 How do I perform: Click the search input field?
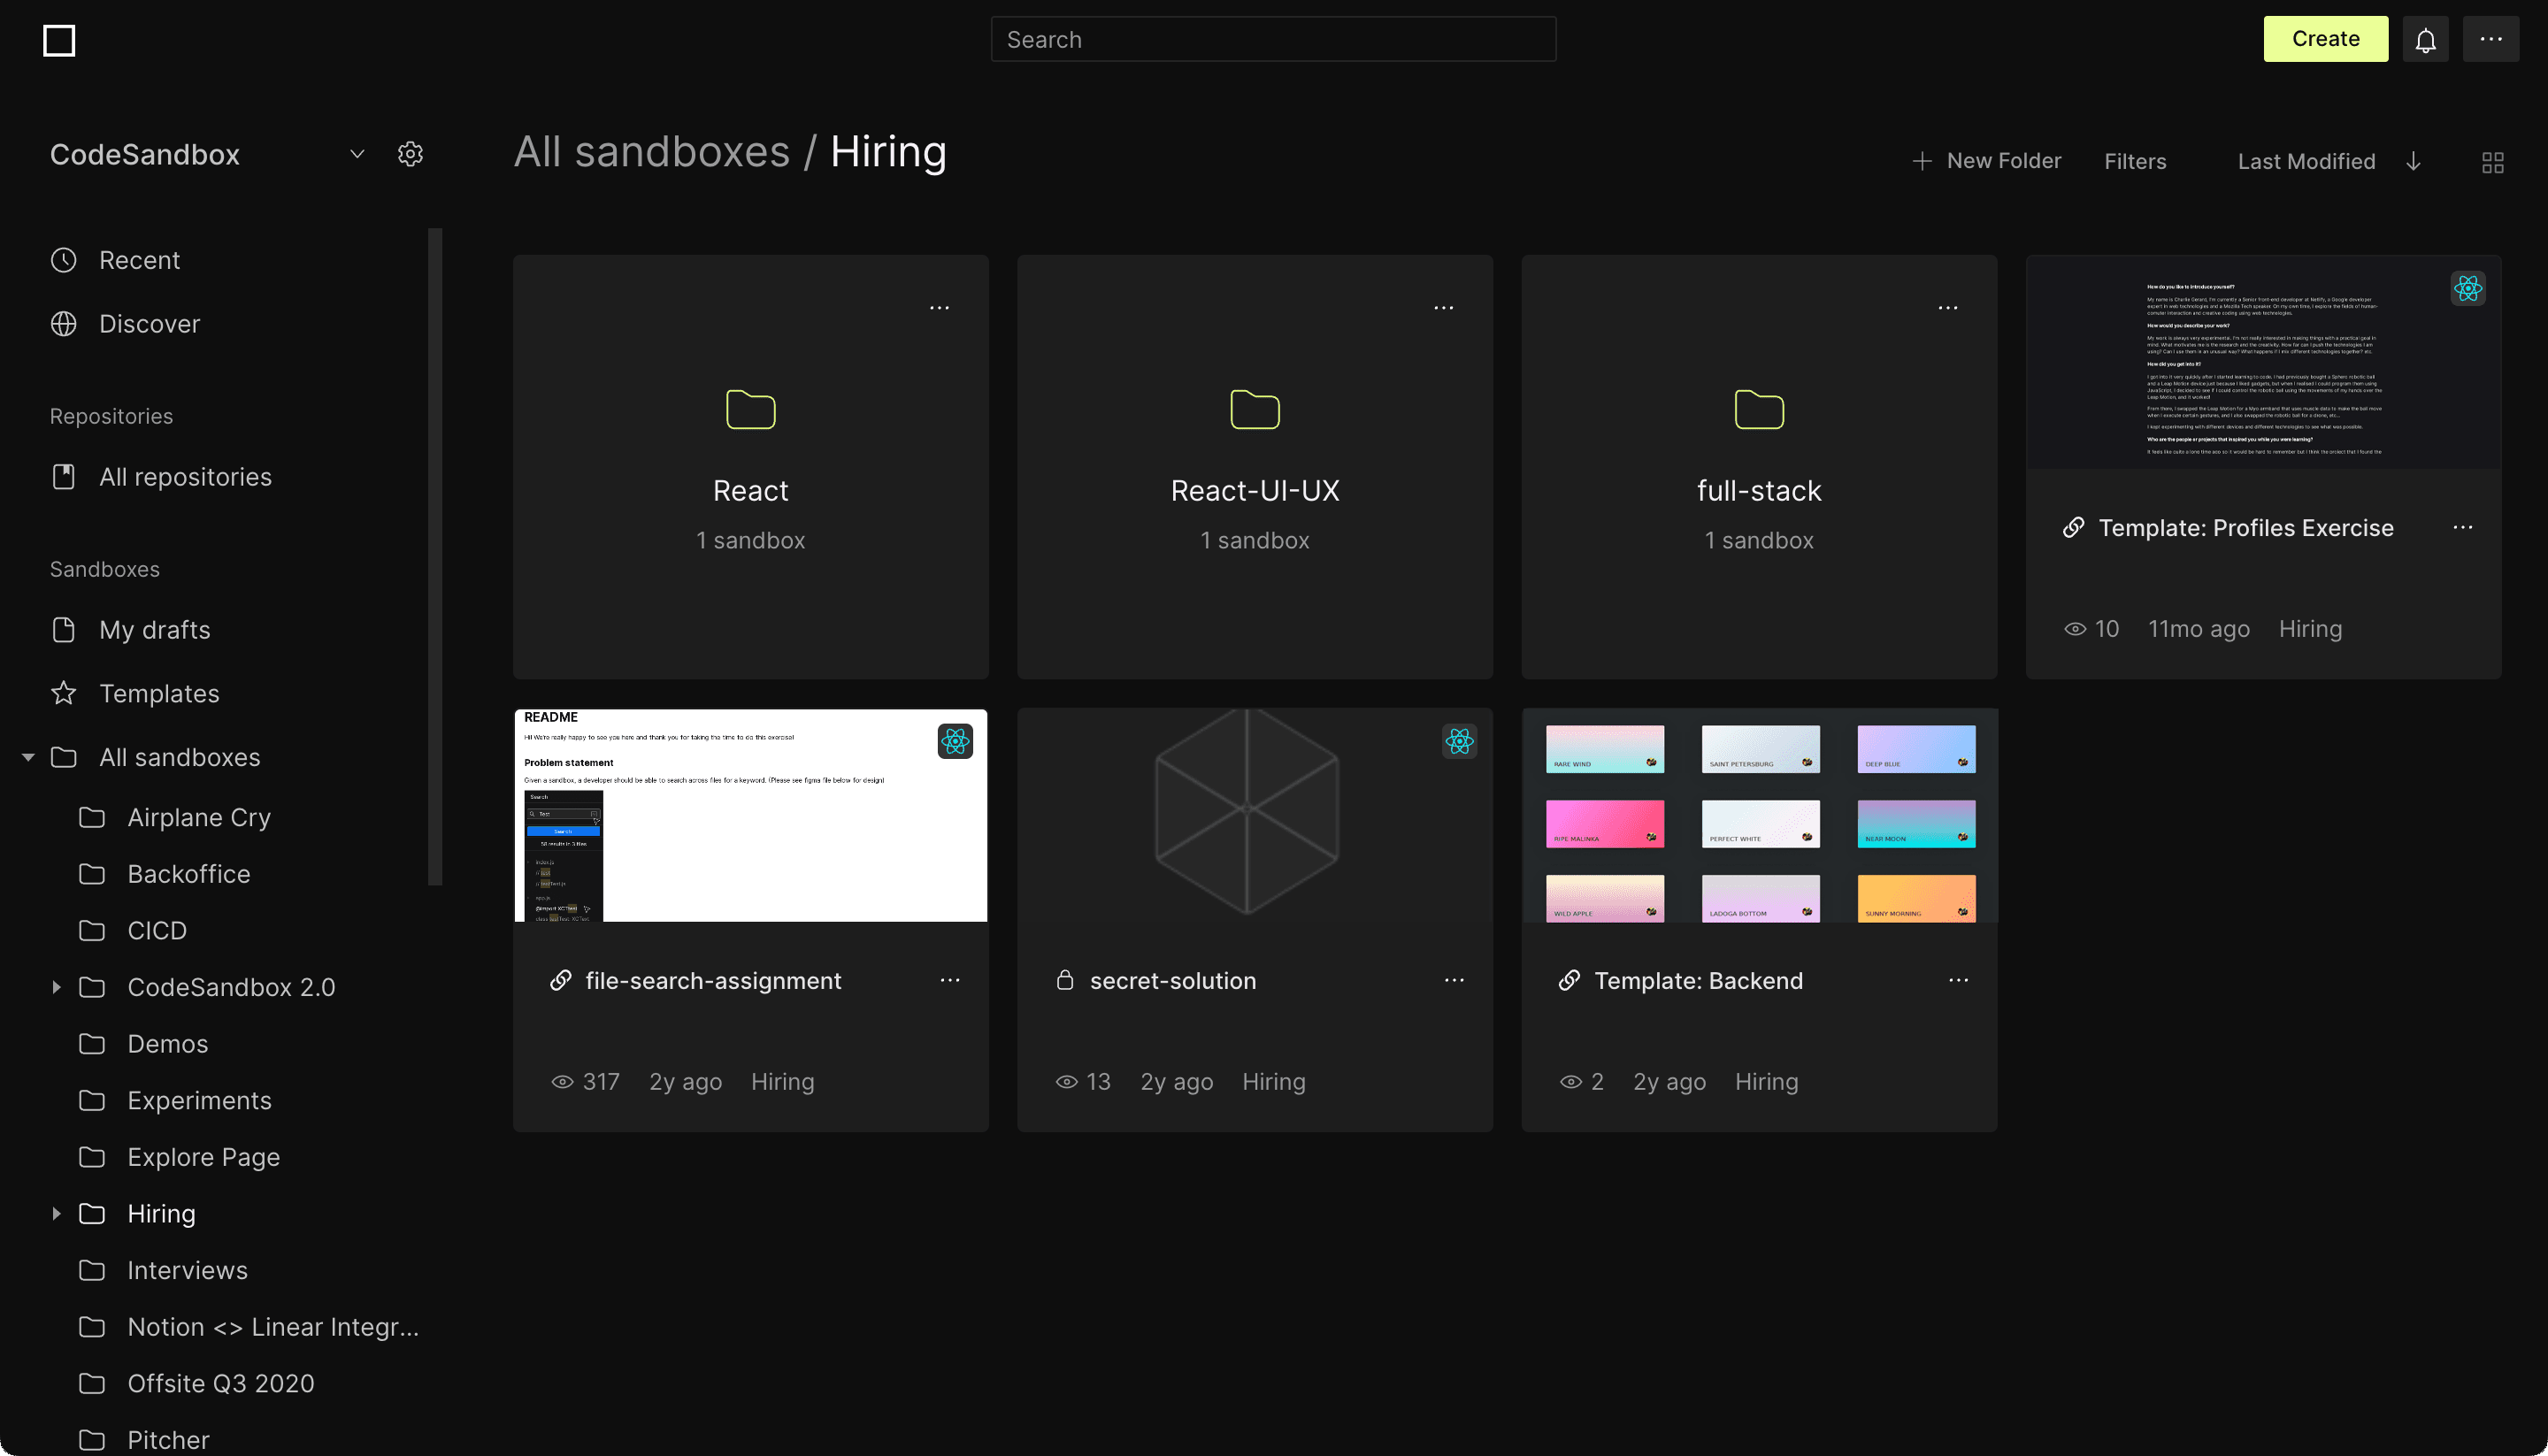click(x=1273, y=39)
